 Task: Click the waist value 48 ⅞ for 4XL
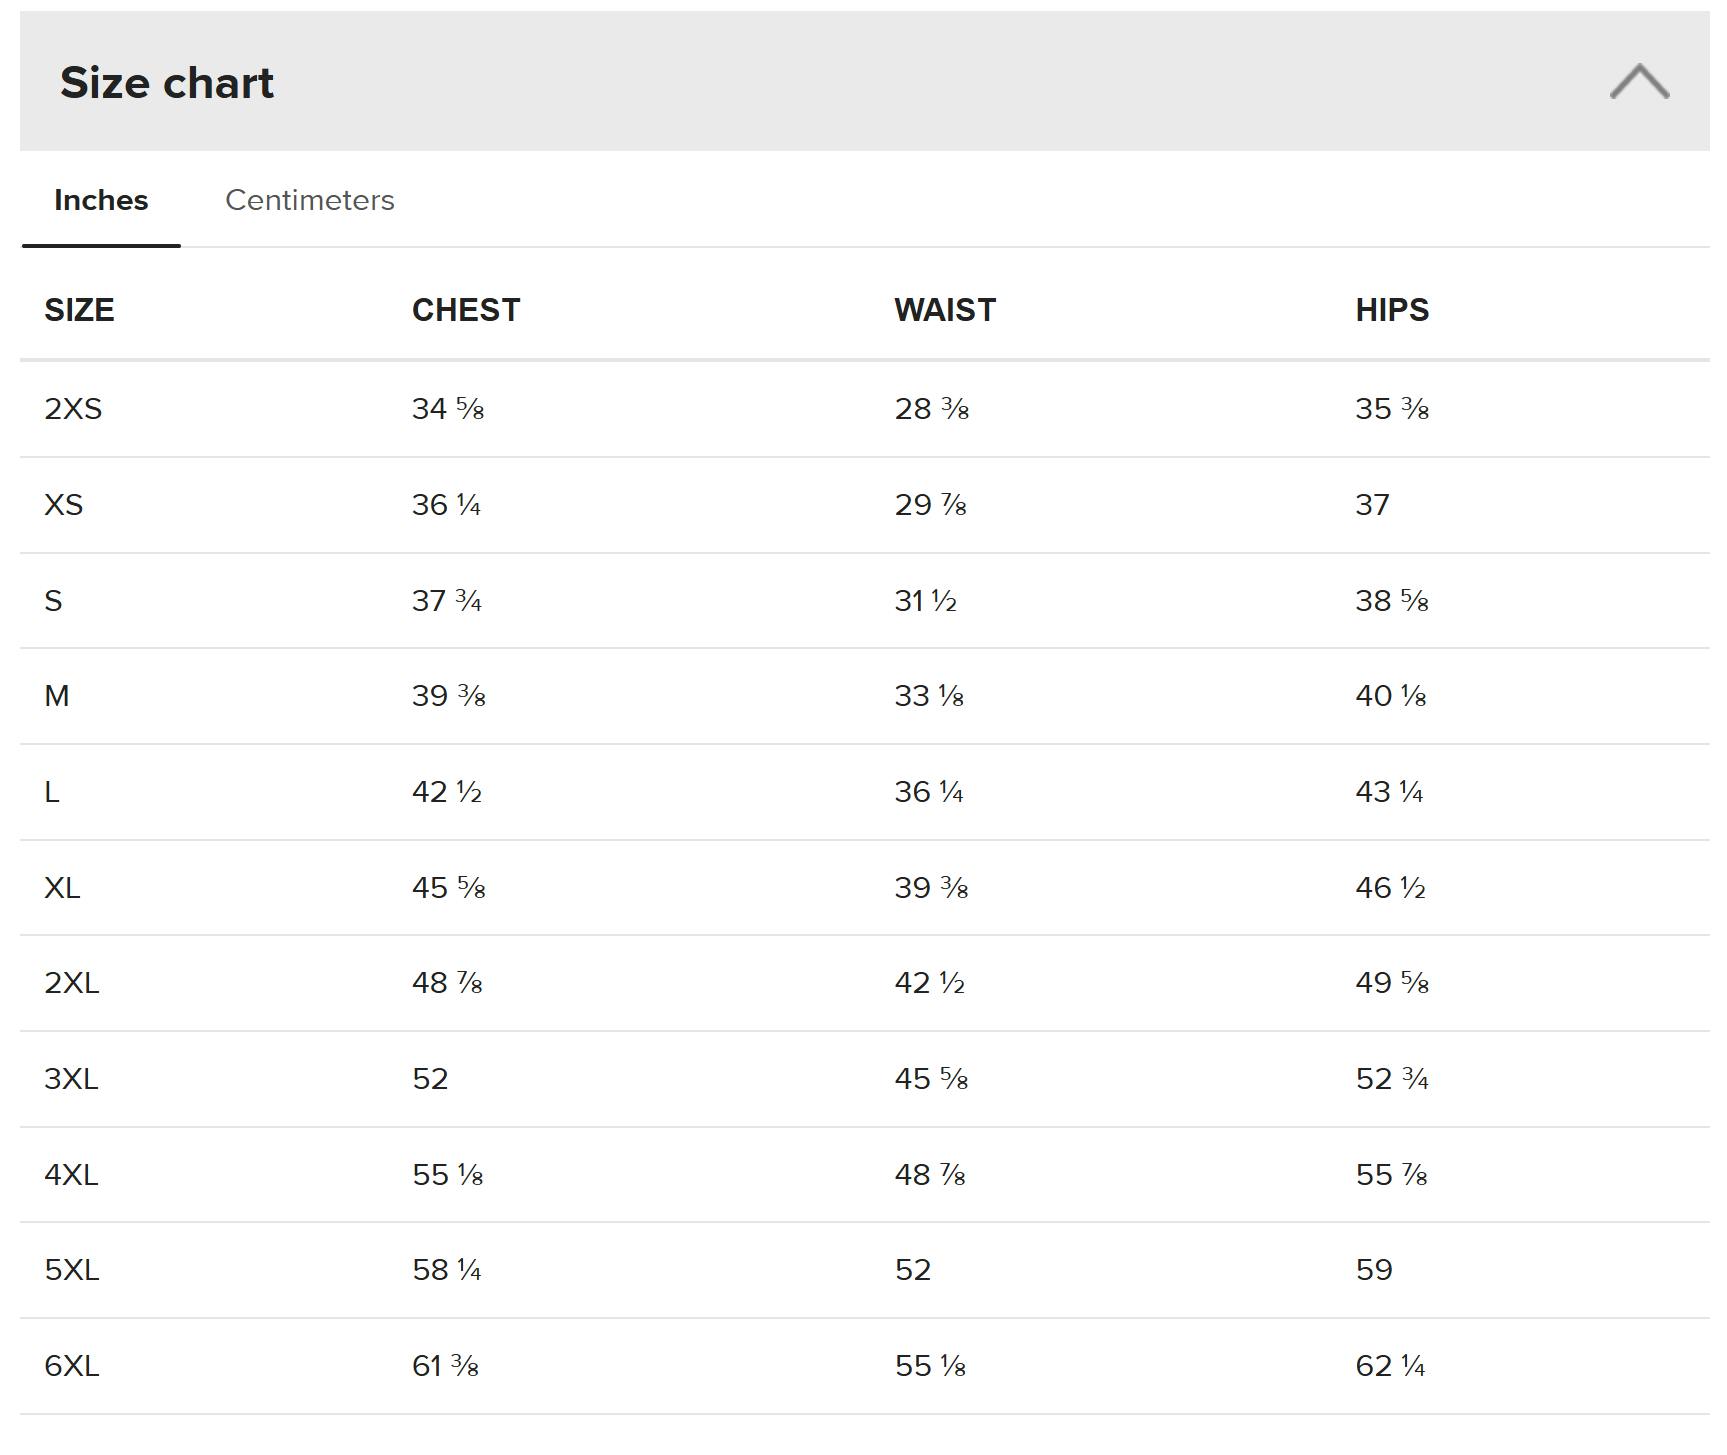930,1175
